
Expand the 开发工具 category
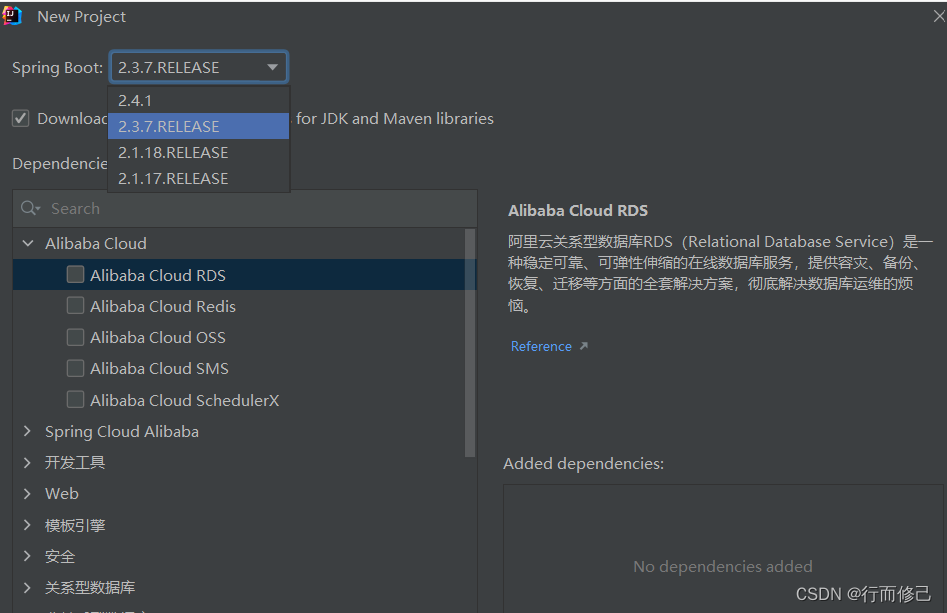point(27,462)
